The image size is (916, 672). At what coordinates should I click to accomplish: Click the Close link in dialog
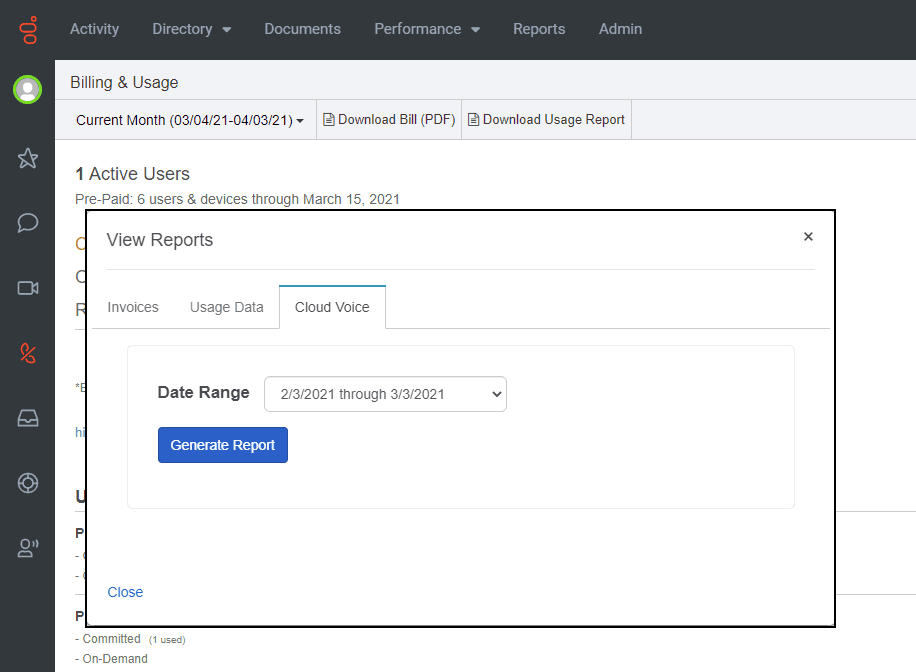coord(125,592)
